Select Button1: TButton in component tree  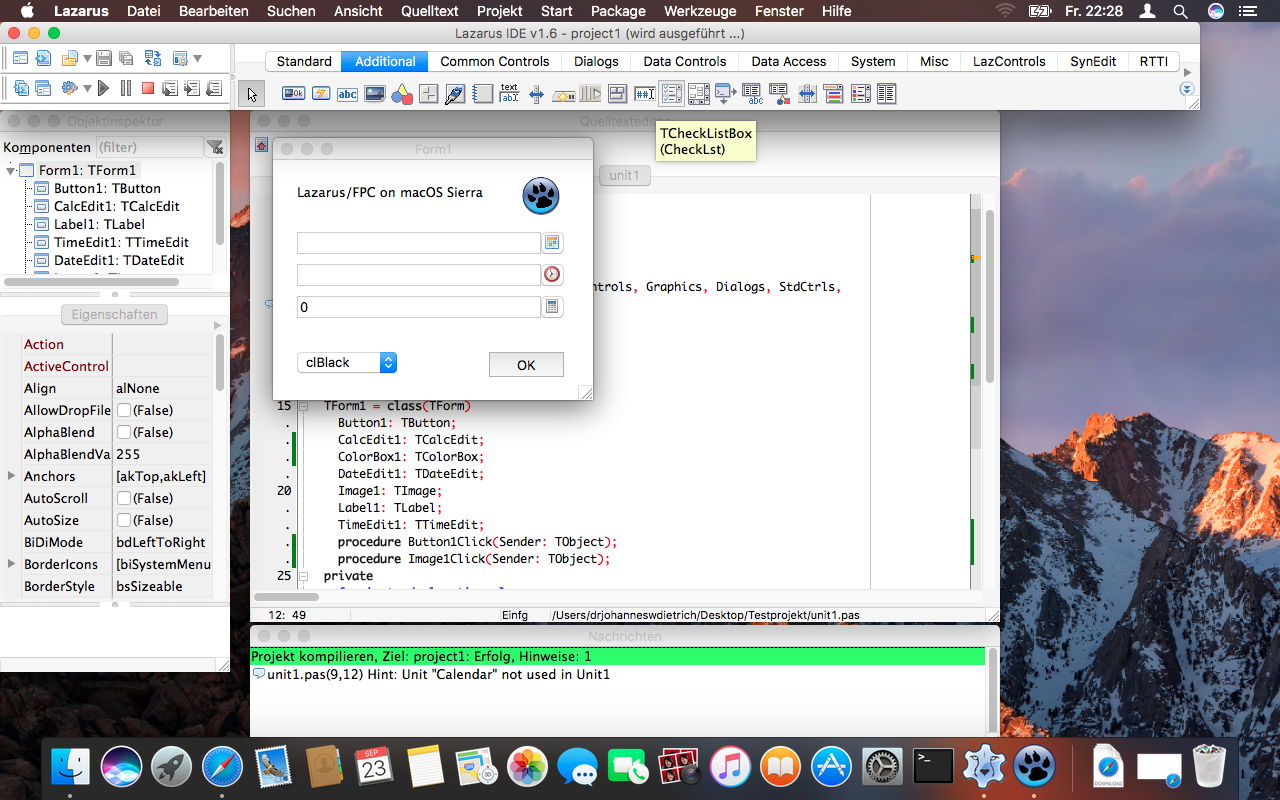pyautogui.click(x=107, y=188)
